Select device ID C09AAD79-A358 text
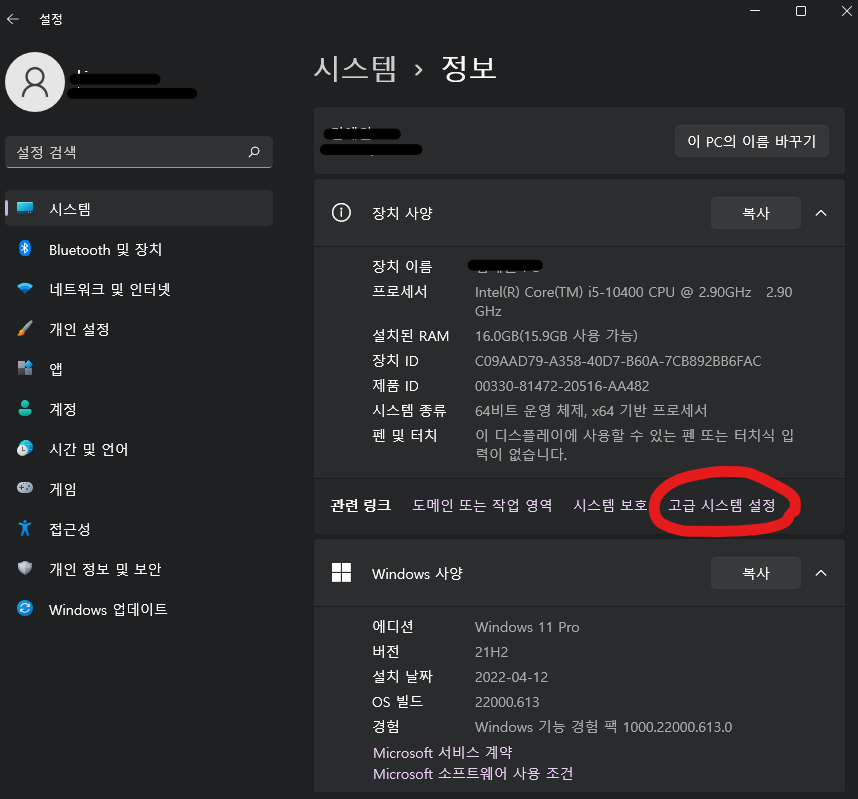858x799 pixels. (618, 361)
